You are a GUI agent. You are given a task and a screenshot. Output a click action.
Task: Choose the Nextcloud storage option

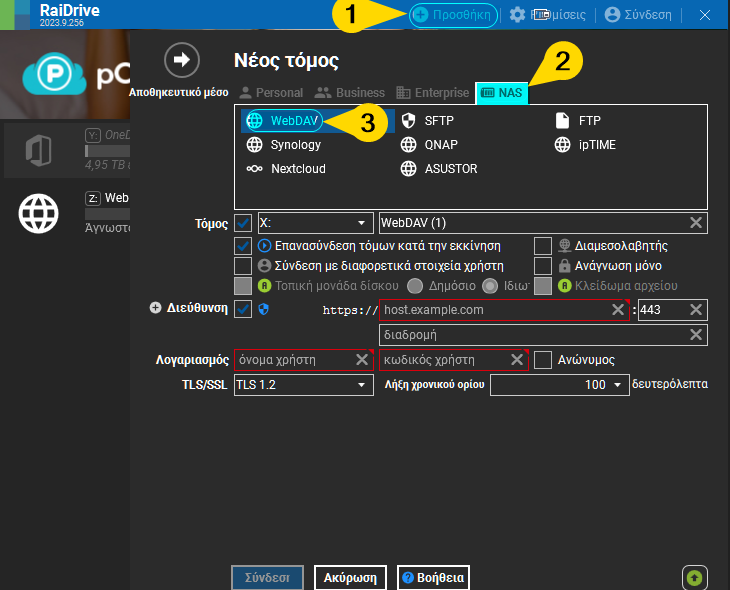click(286, 169)
